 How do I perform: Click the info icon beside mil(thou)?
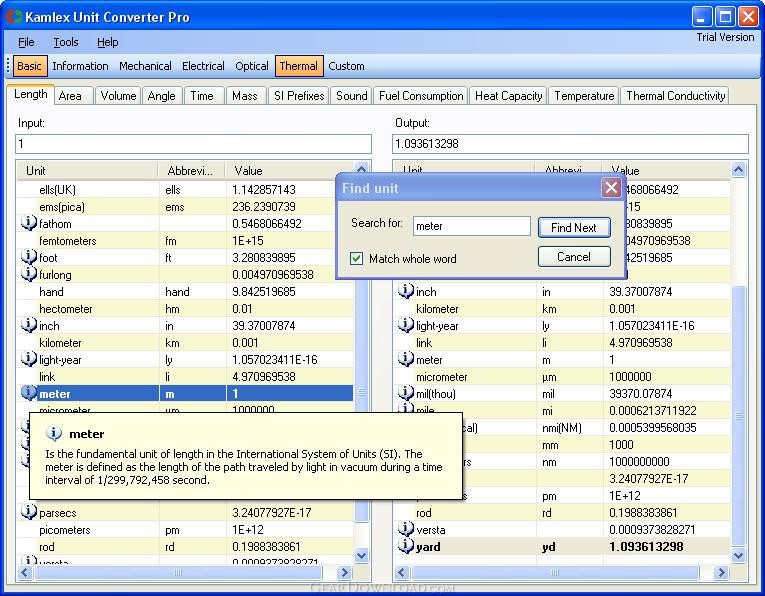click(x=406, y=393)
